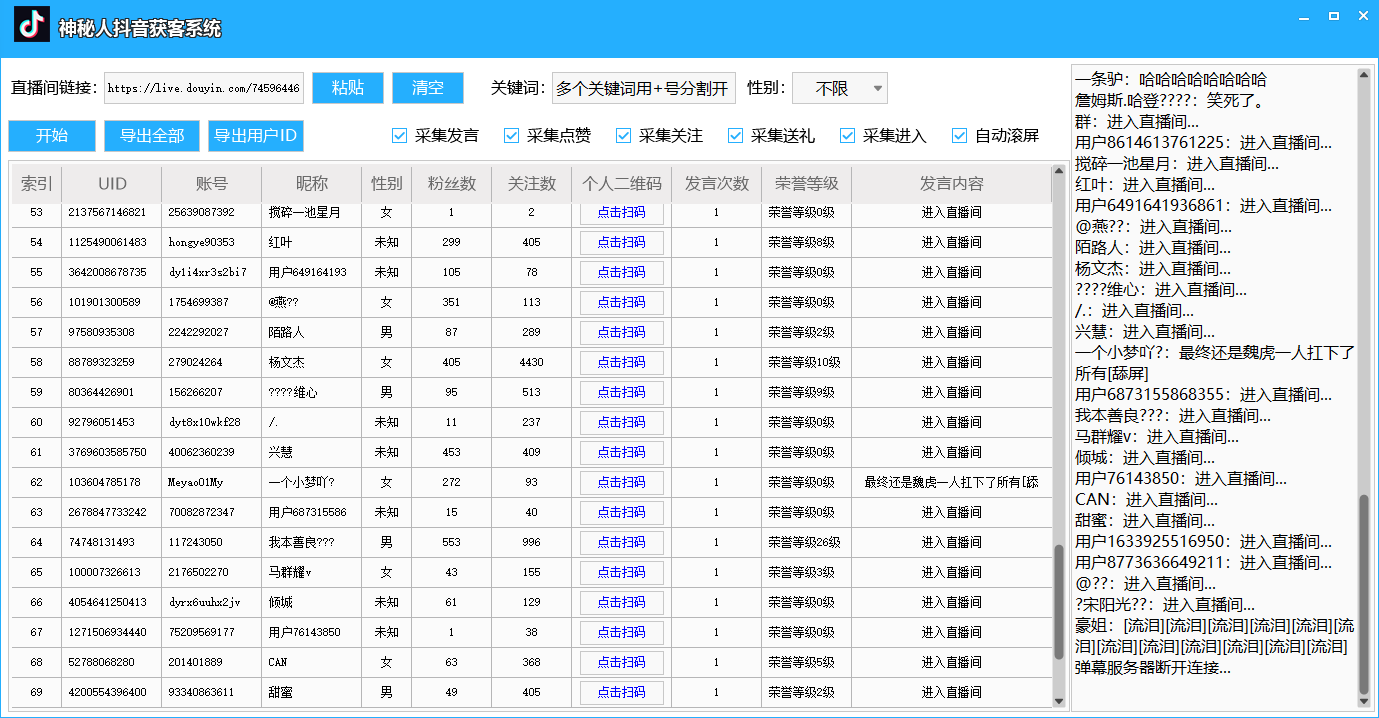Export user IDs with 导出用户ID
The image size is (1379, 718).
pyautogui.click(x=255, y=135)
